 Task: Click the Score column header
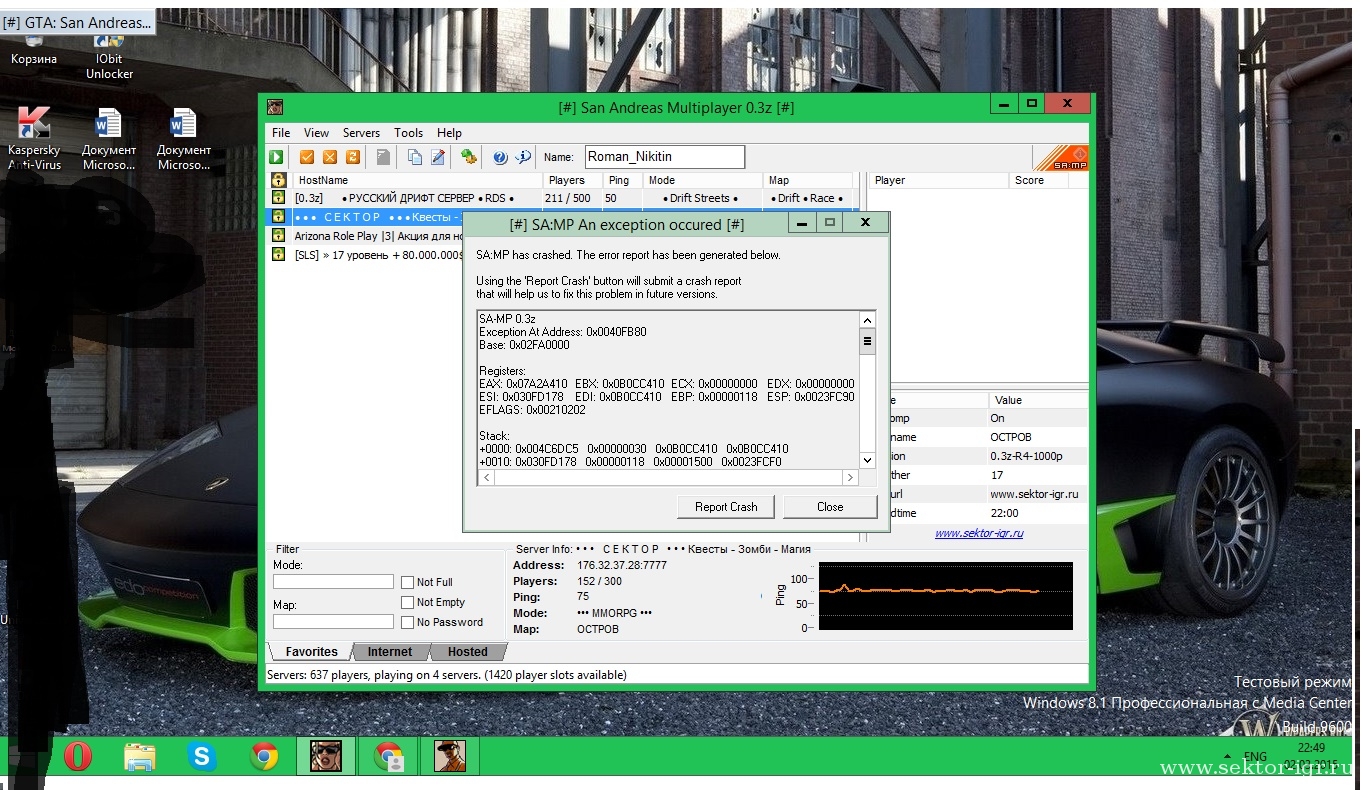point(1039,180)
